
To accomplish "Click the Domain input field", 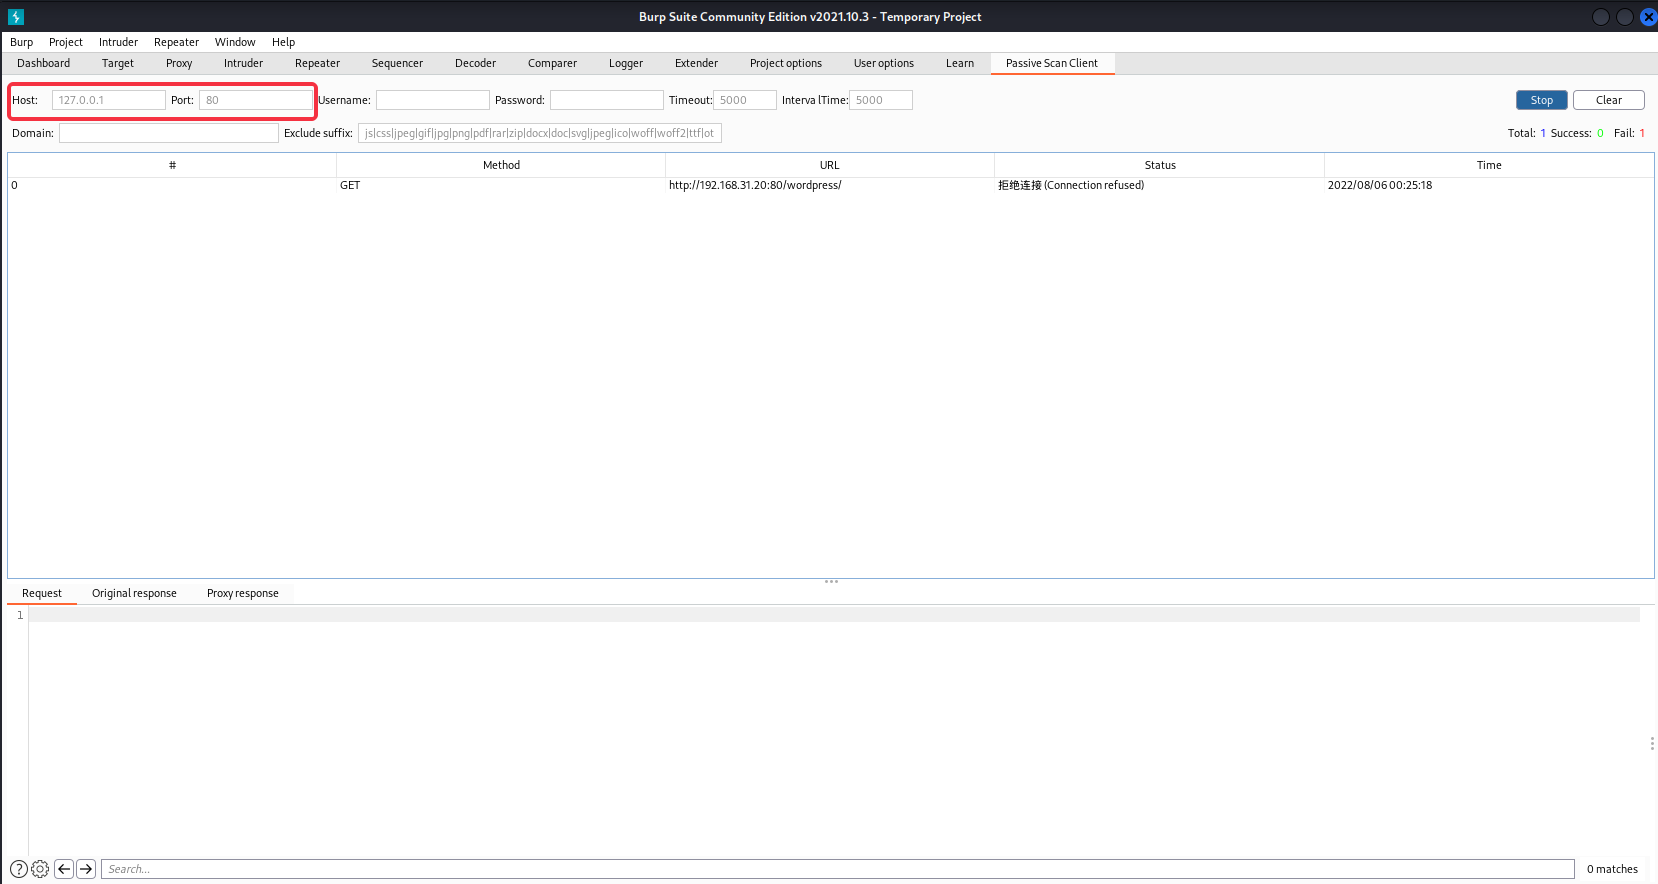I will (169, 133).
